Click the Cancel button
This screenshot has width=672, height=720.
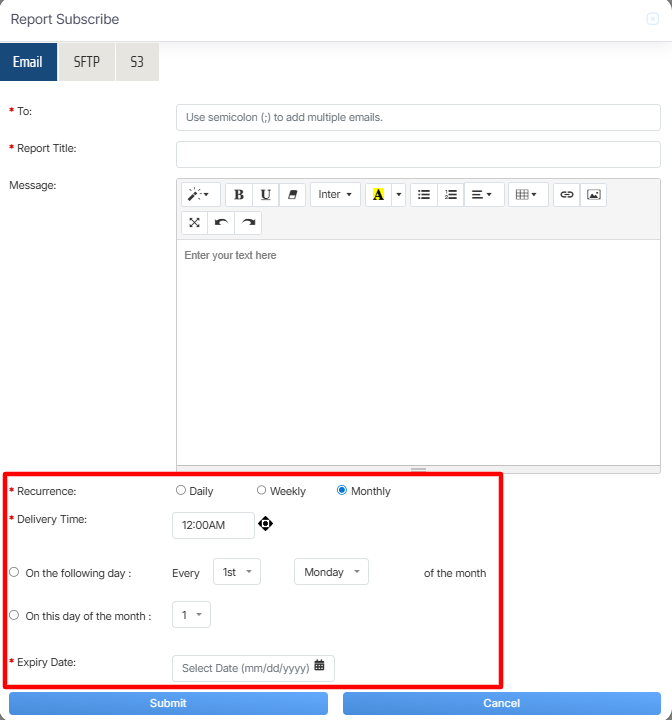[x=501, y=704]
